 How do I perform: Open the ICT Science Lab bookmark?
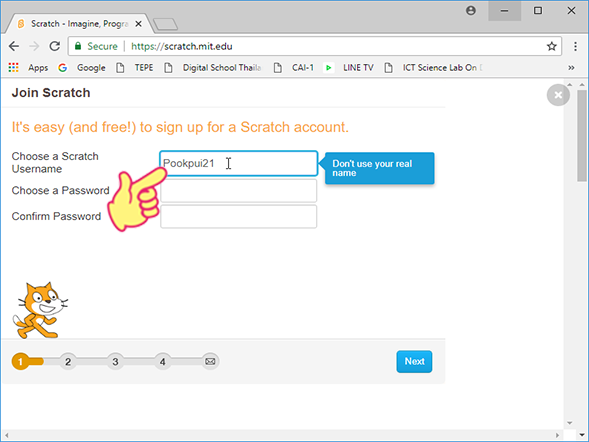[x=433, y=68]
